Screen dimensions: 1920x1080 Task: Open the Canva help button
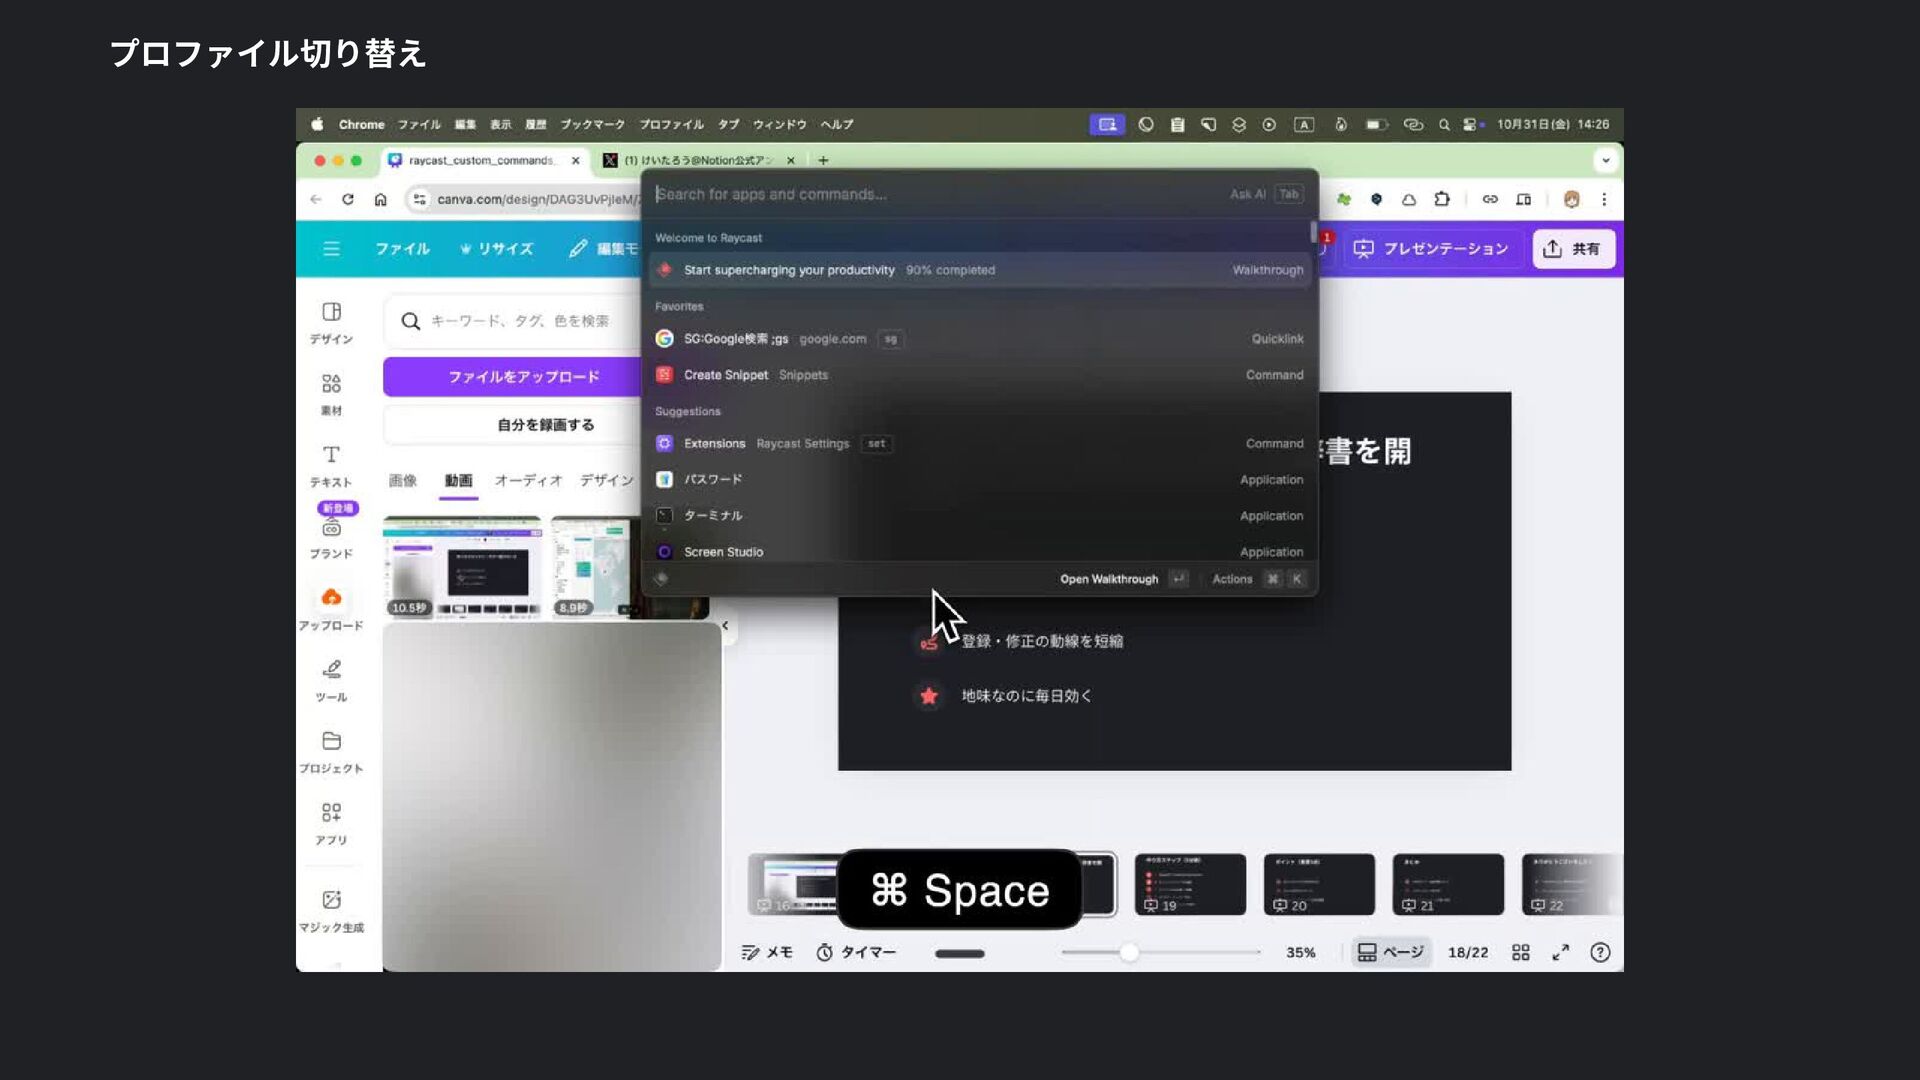(x=1601, y=952)
